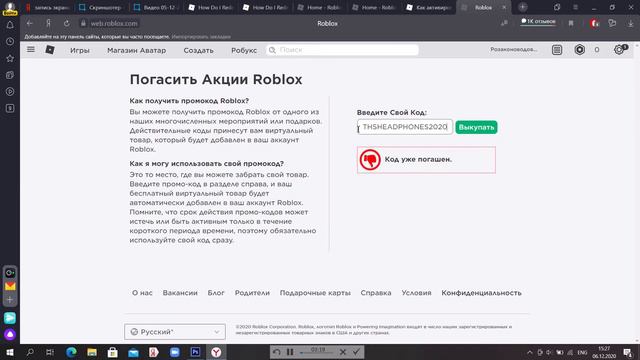Viewport: 640px width, 360px height.
Task: Open the Блог footer link
Action: click(x=216, y=293)
